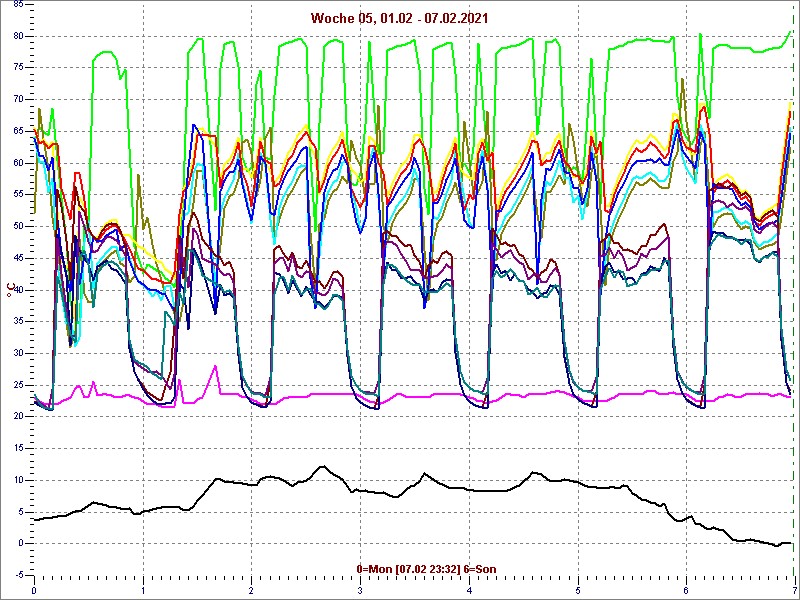Screen dimensions: 800x600
Task: Click the x-axis day marker 1
Action: click(143, 590)
